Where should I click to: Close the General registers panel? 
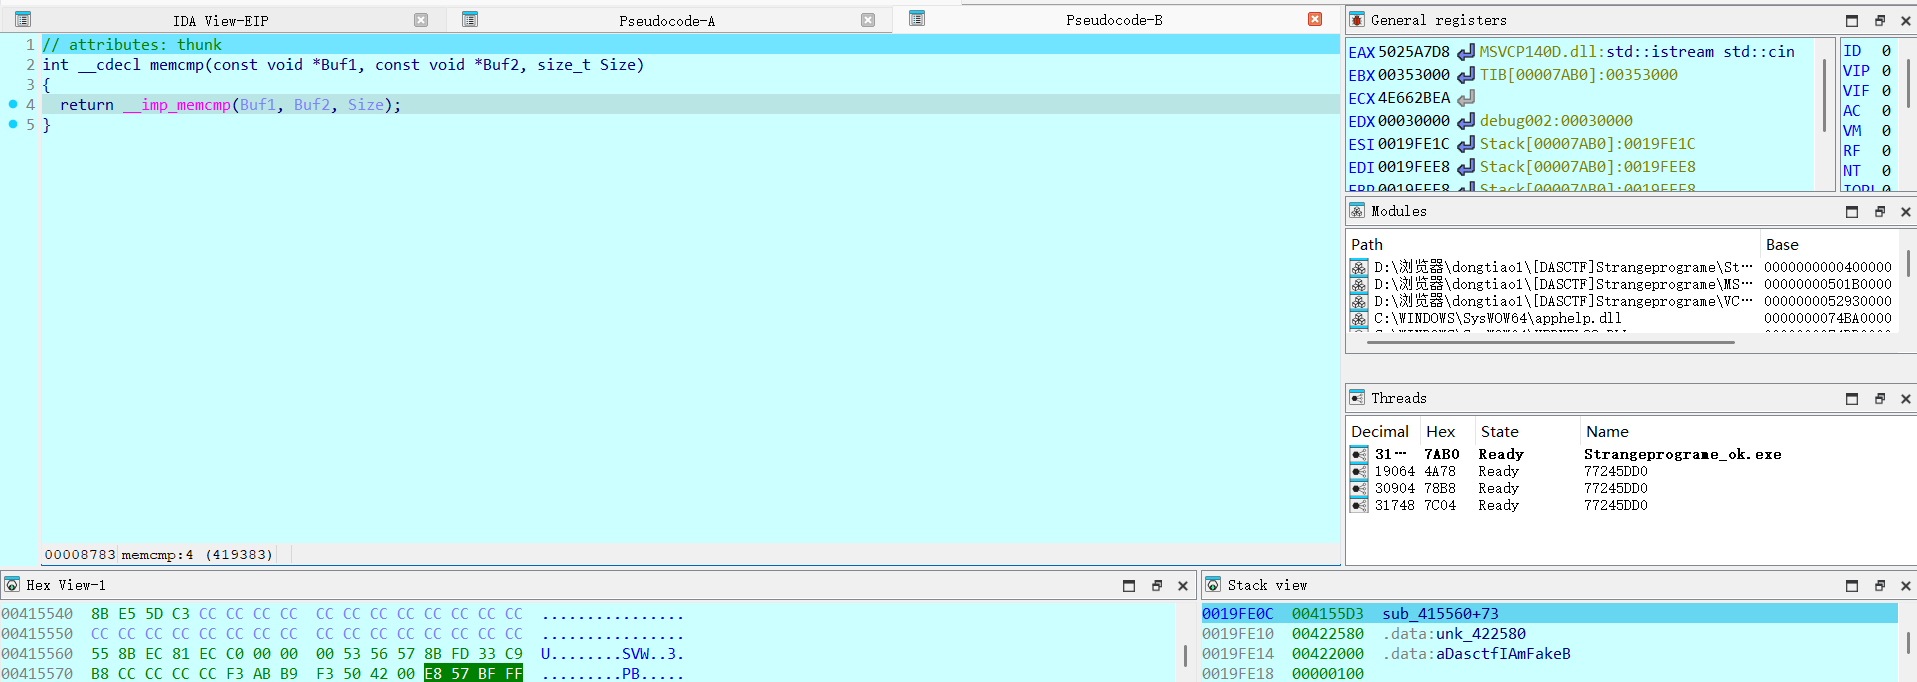1905,20
